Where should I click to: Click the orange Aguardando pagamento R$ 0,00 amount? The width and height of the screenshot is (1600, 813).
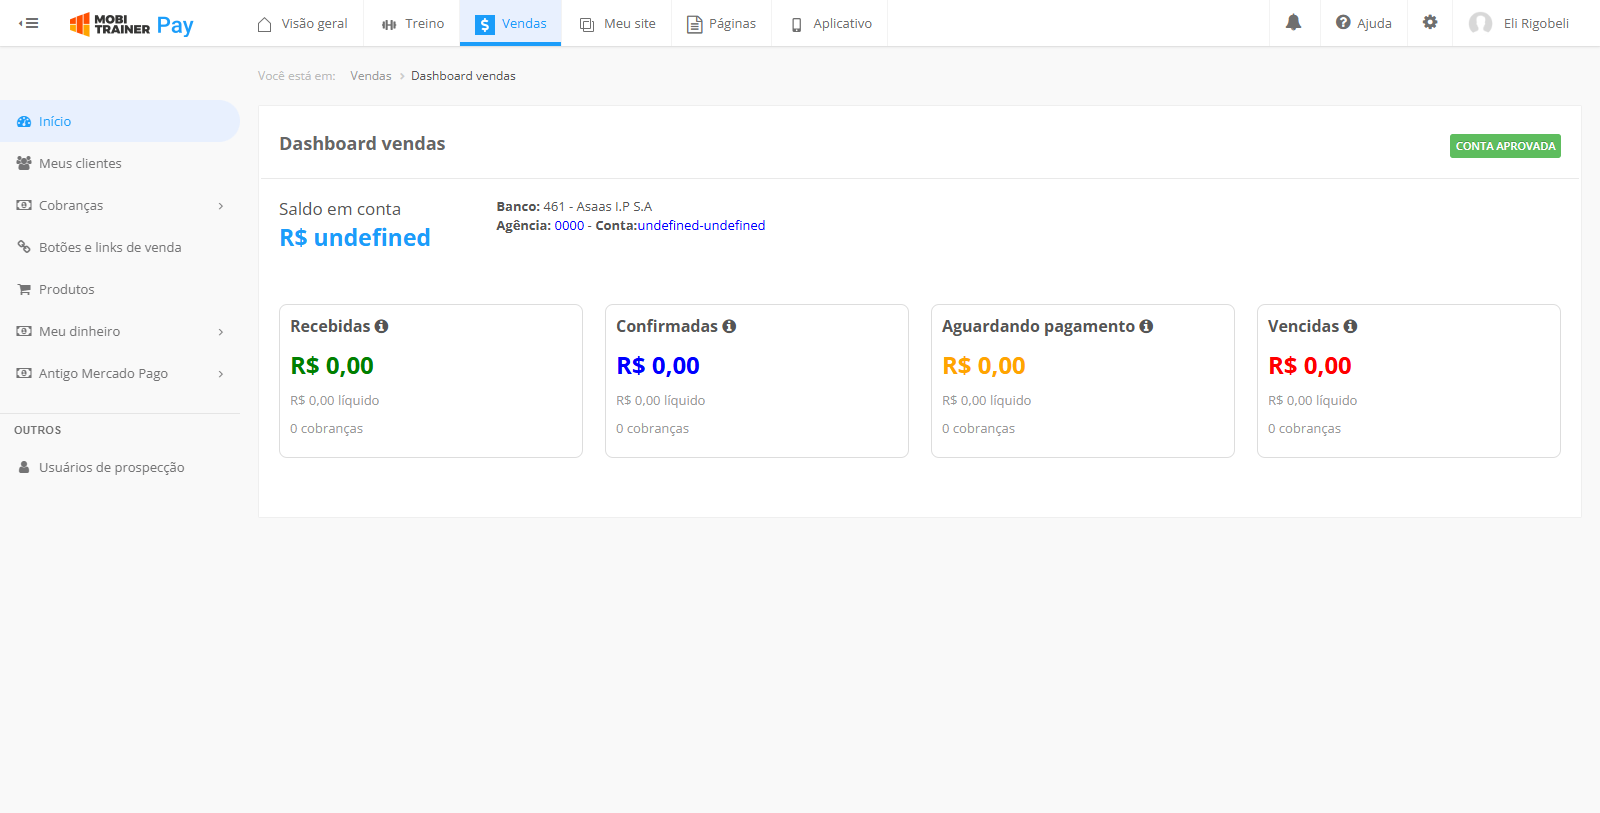[984, 366]
